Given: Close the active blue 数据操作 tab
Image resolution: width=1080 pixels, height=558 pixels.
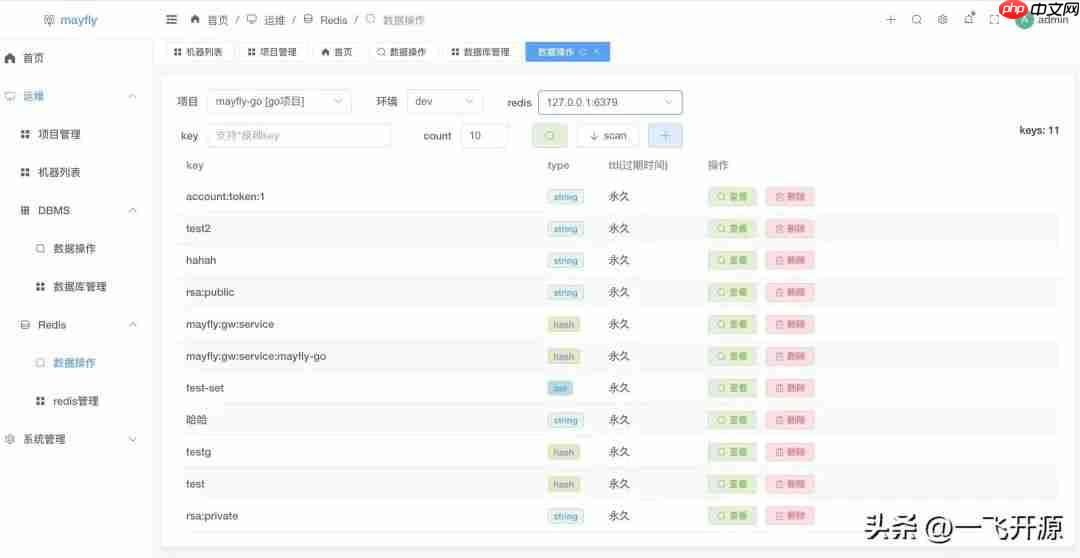Looking at the screenshot, I should [x=596, y=52].
